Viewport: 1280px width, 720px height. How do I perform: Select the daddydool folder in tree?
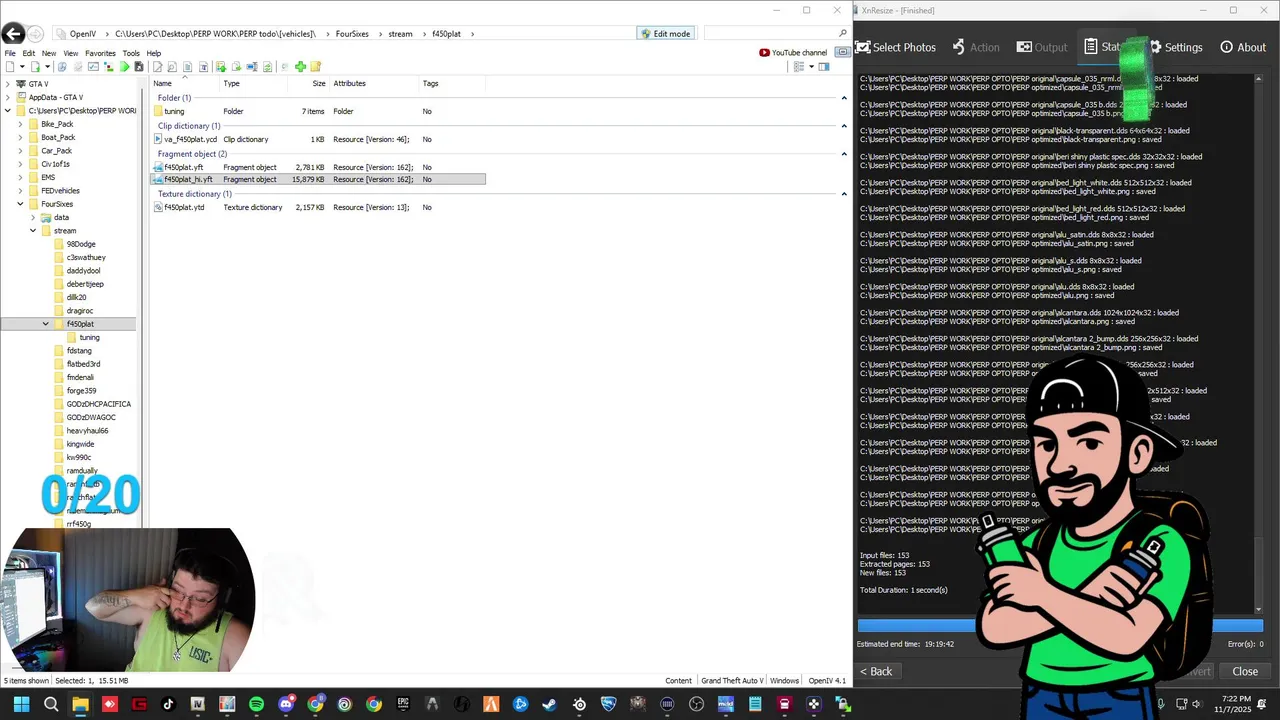[x=83, y=271]
